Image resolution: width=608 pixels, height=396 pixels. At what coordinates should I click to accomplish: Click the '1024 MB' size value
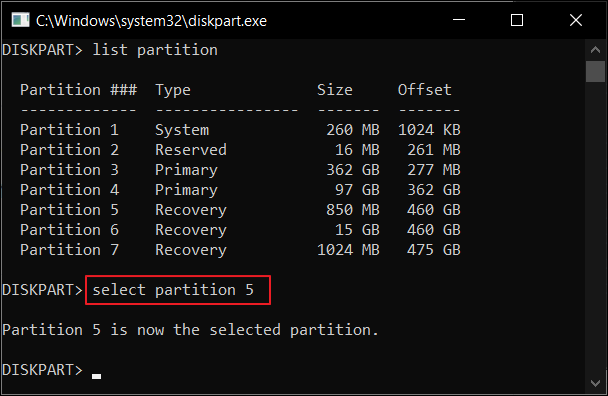[x=348, y=250]
